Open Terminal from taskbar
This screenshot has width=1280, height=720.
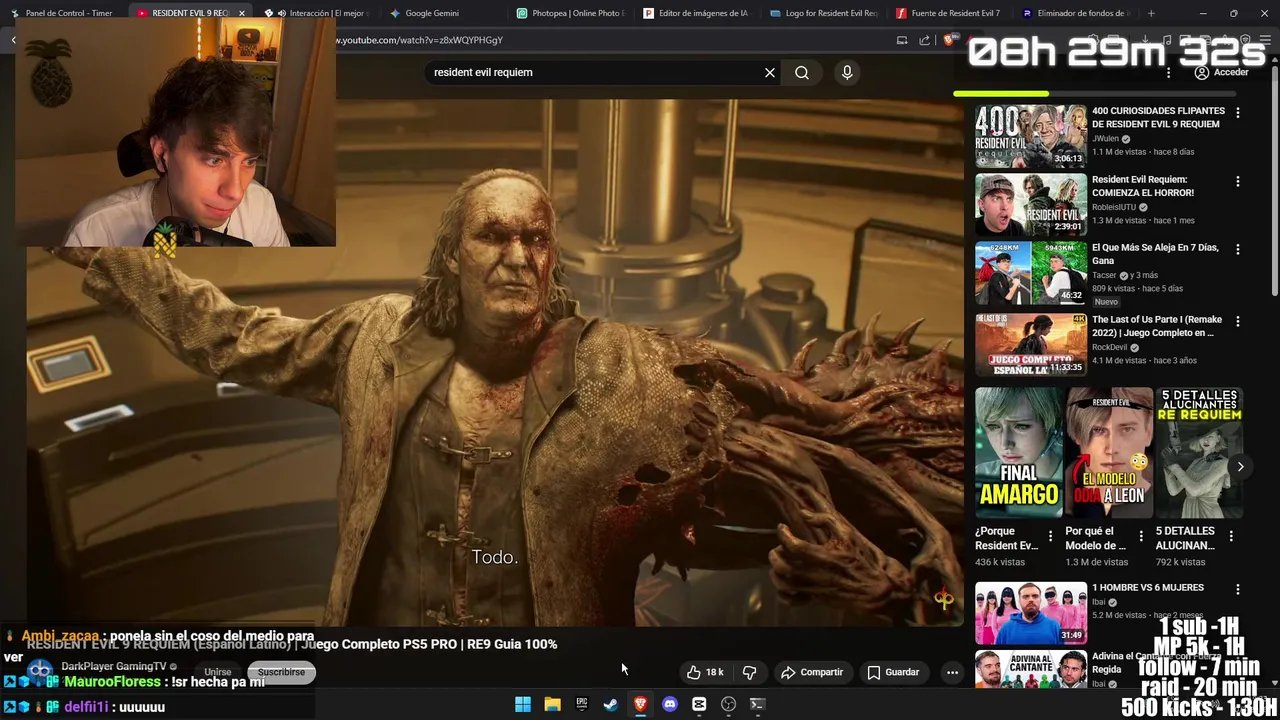click(758, 704)
